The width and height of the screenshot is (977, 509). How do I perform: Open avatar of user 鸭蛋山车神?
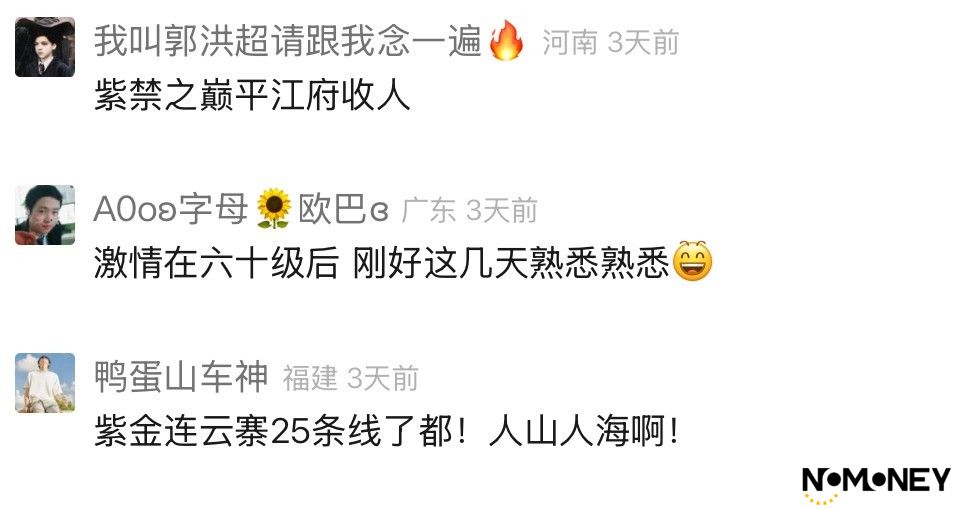pyautogui.click(x=45, y=383)
